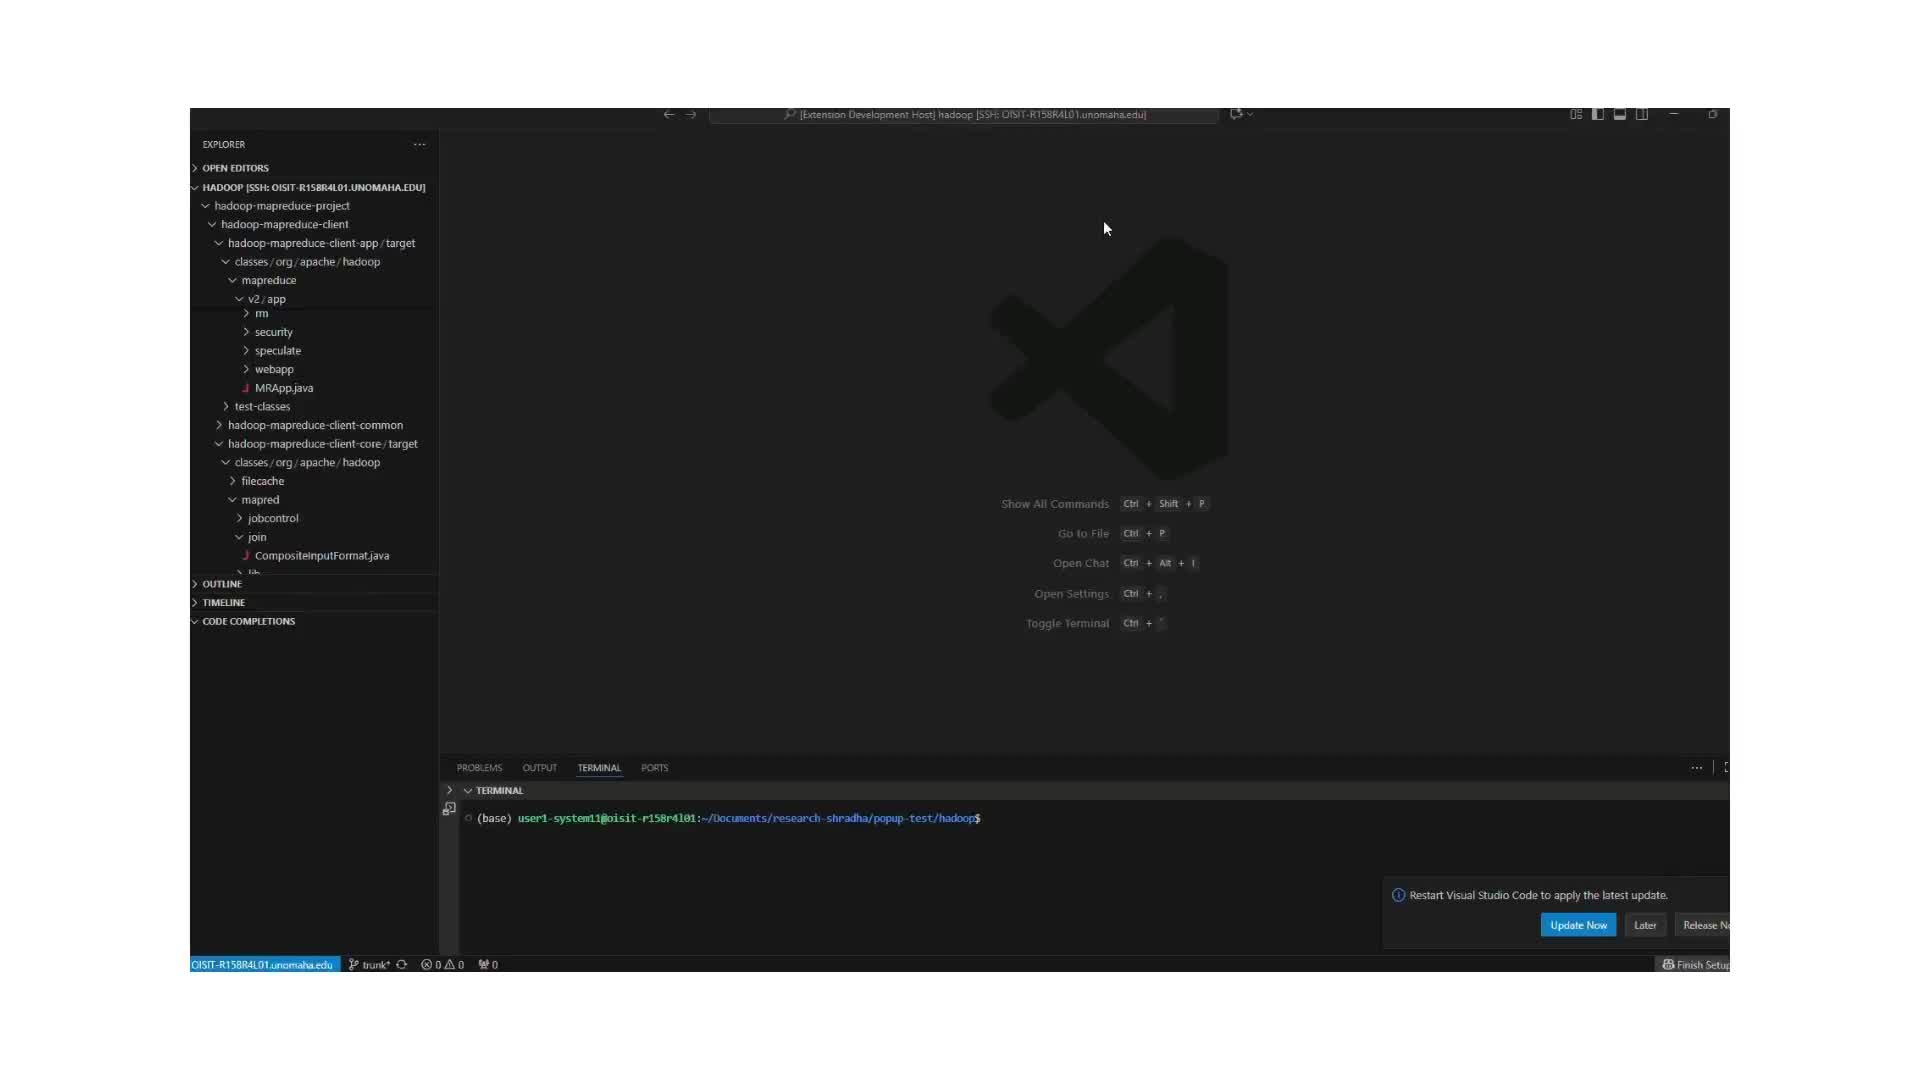1920x1080 pixels.
Task: Open the trunk branch in status bar
Action: click(x=369, y=965)
